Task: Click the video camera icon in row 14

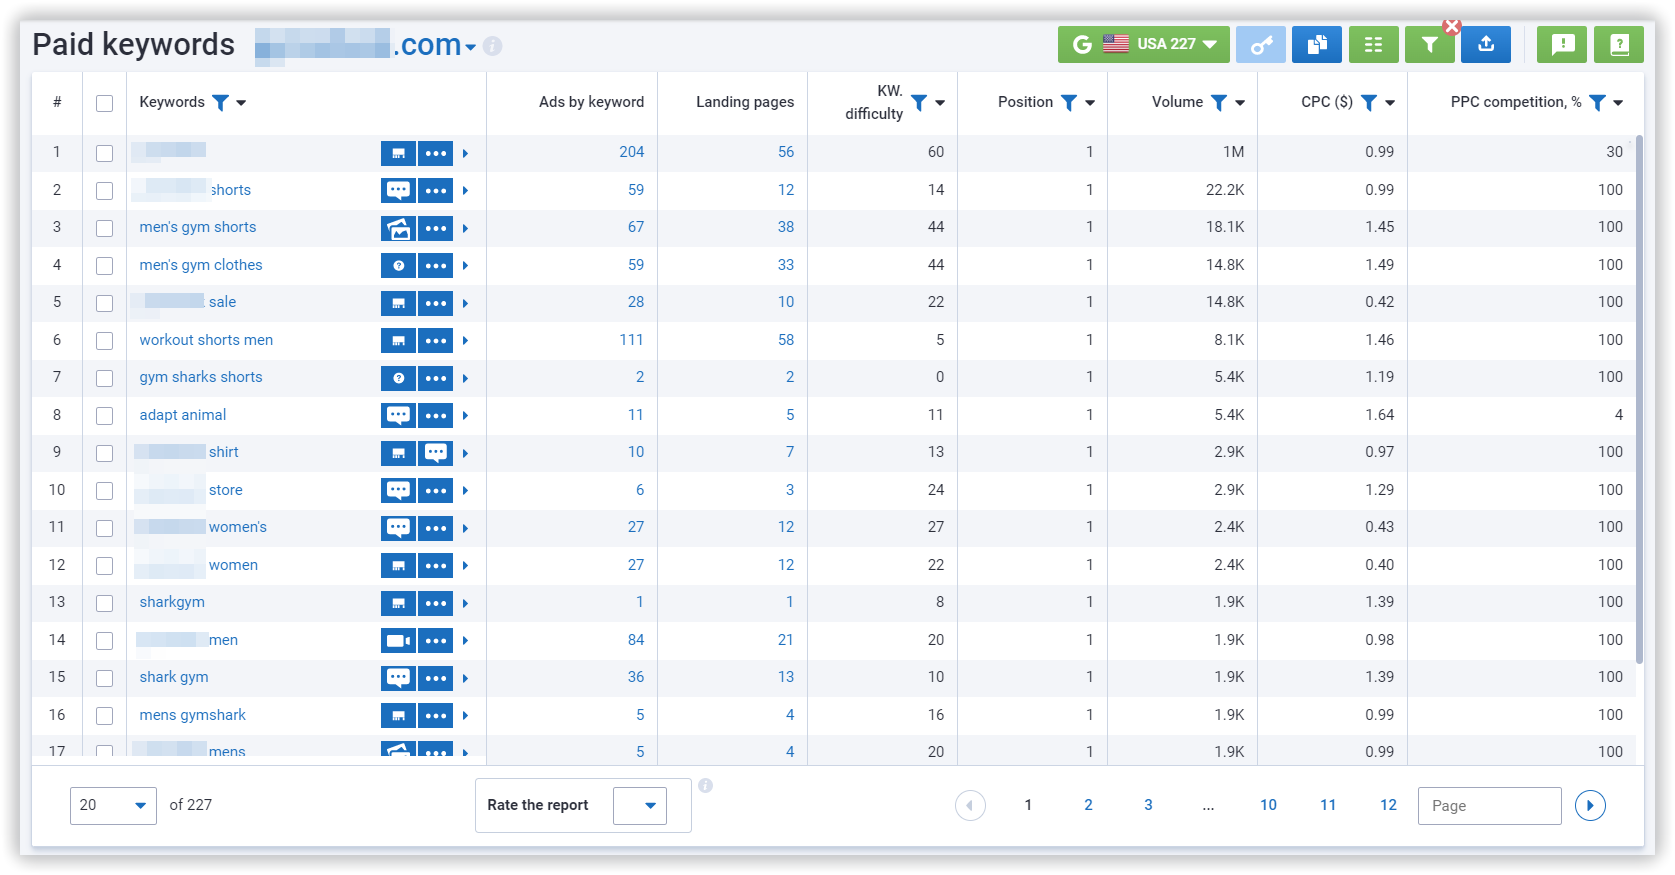Action: (398, 640)
